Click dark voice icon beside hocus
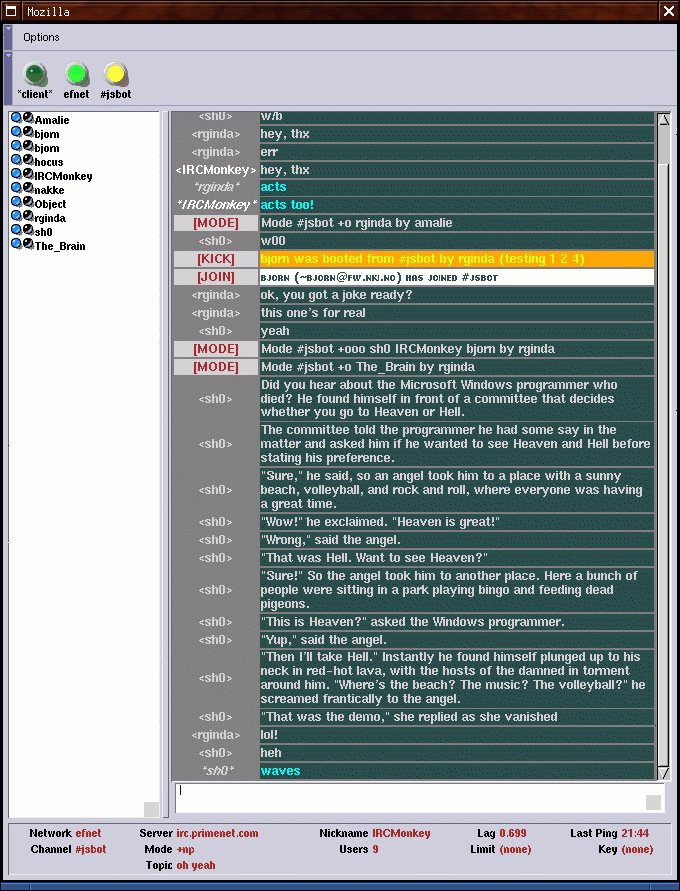The width and height of the screenshot is (680, 891). [x=28, y=160]
